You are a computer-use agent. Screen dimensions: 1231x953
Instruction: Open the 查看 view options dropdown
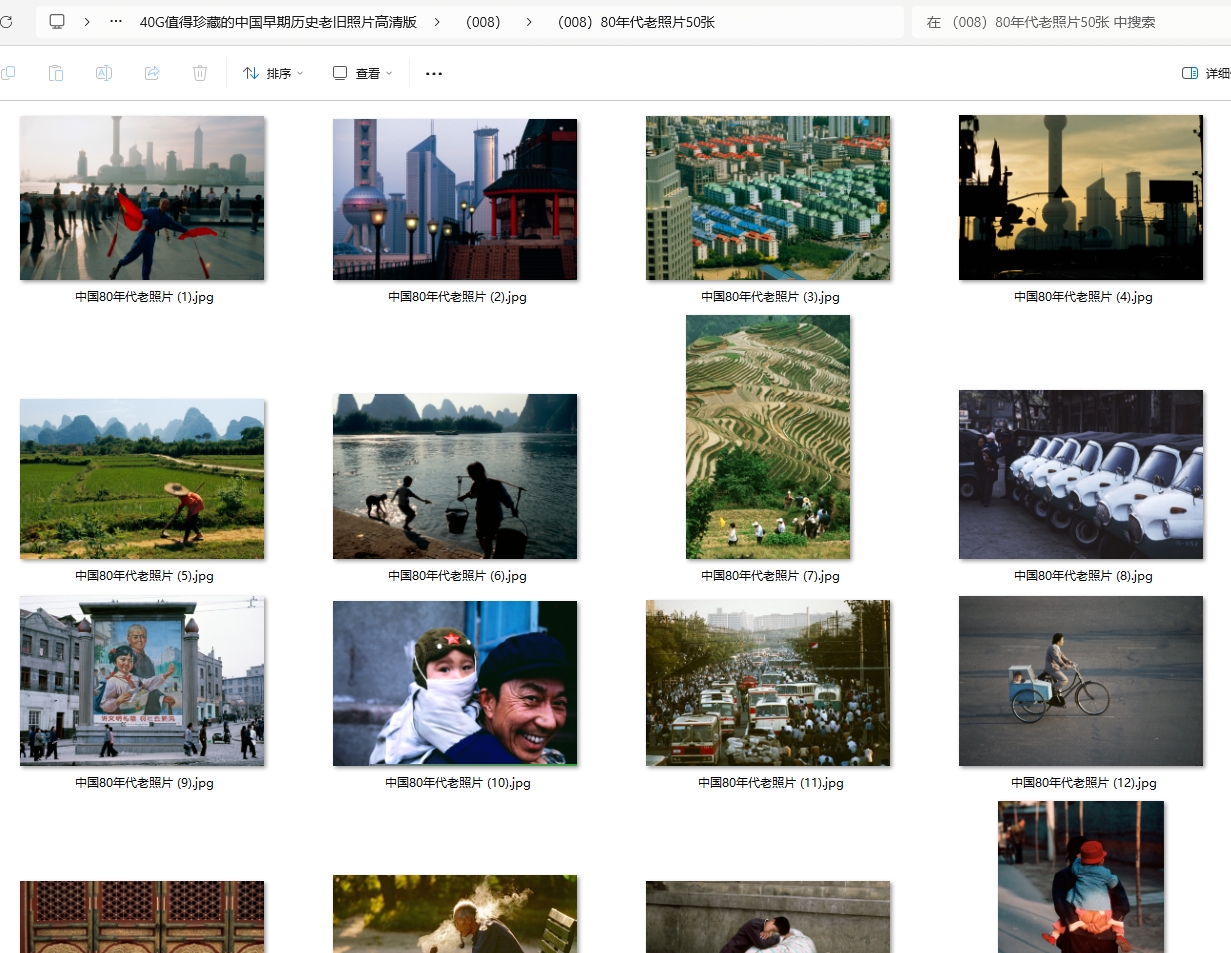click(362, 73)
